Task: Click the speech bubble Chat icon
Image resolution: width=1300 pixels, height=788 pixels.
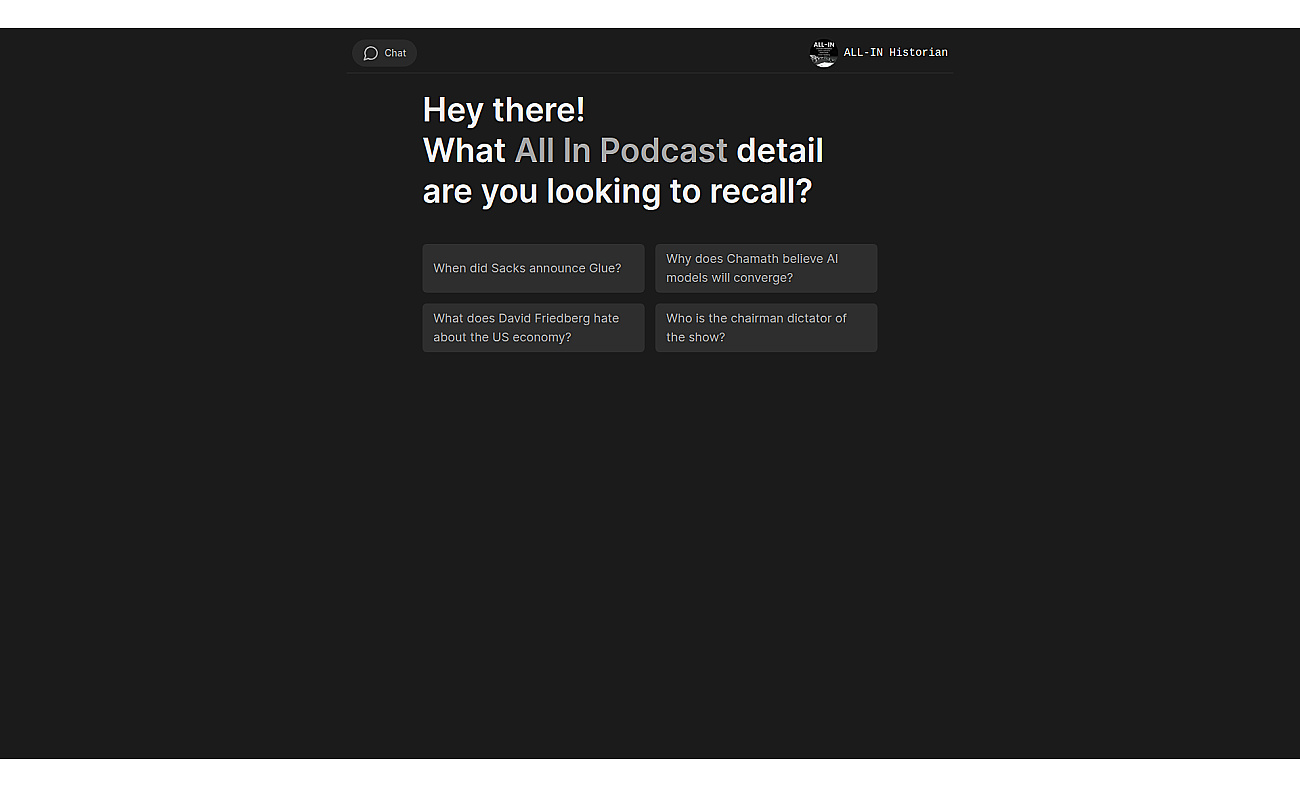Action: point(371,53)
